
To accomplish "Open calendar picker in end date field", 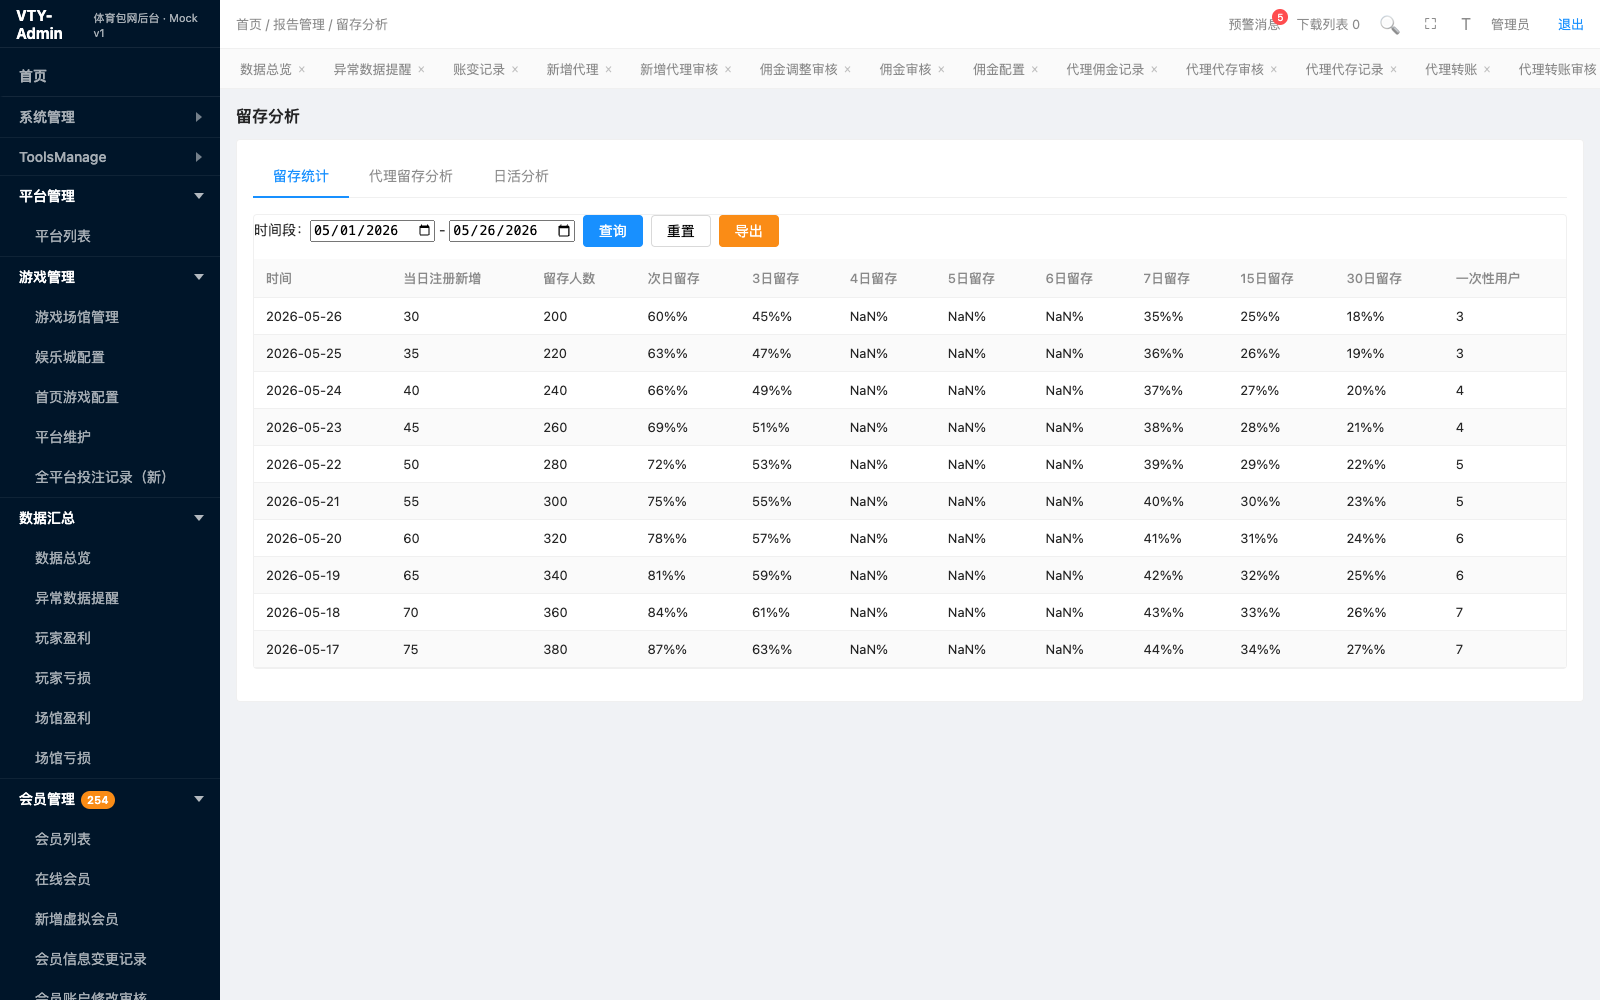I will click(564, 231).
